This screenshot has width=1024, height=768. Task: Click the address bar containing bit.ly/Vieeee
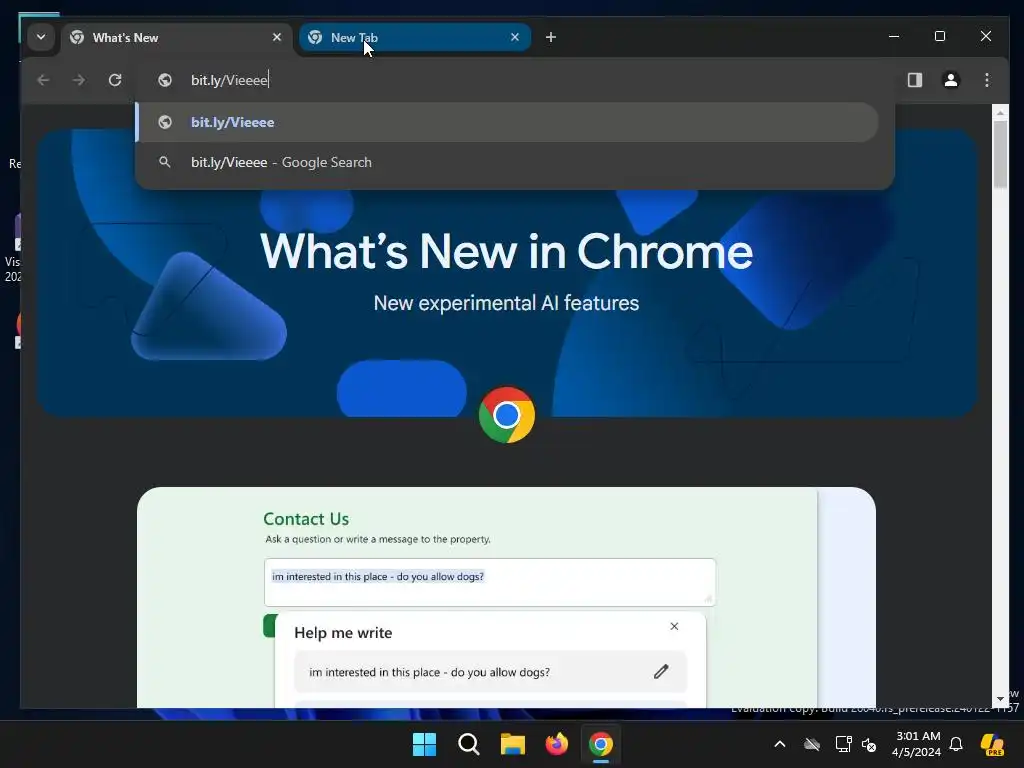(516, 80)
